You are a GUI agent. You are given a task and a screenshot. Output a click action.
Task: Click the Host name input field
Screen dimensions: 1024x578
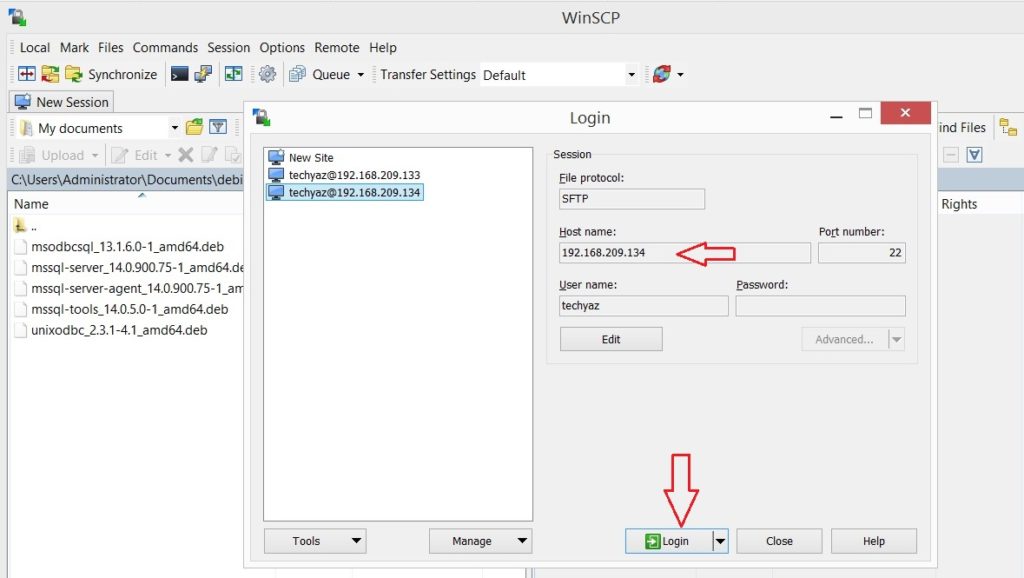tap(684, 252)
